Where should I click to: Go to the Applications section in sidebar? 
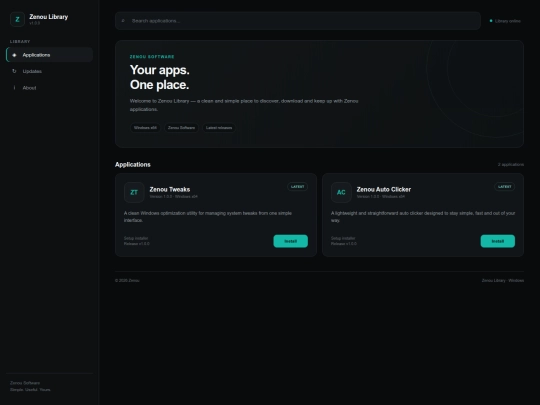point(50,55)
